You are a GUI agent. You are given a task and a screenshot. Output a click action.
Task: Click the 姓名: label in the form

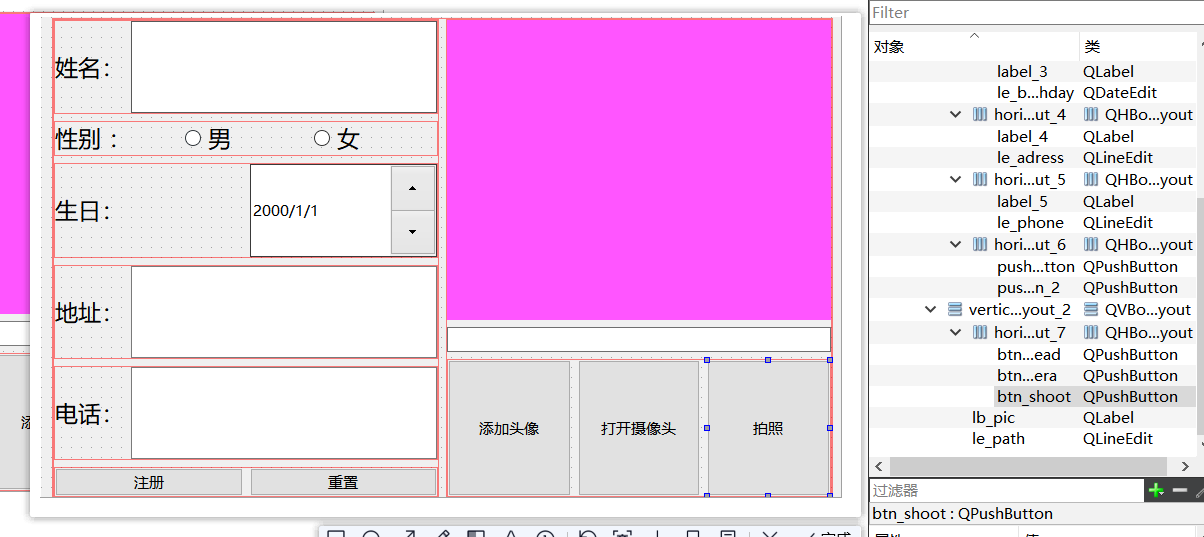click(83, 68)
